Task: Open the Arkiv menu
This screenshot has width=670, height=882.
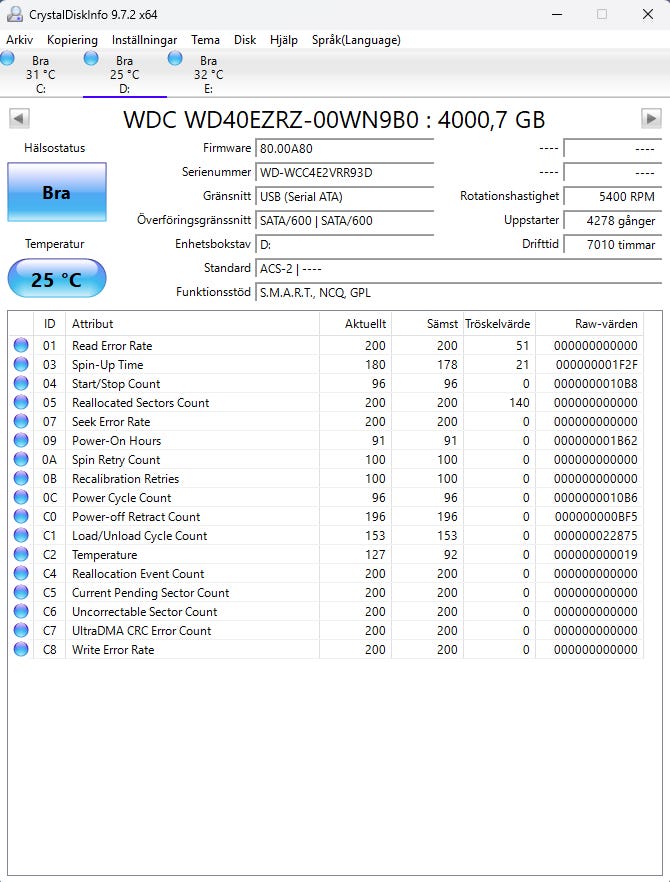Action: [20, 40]
